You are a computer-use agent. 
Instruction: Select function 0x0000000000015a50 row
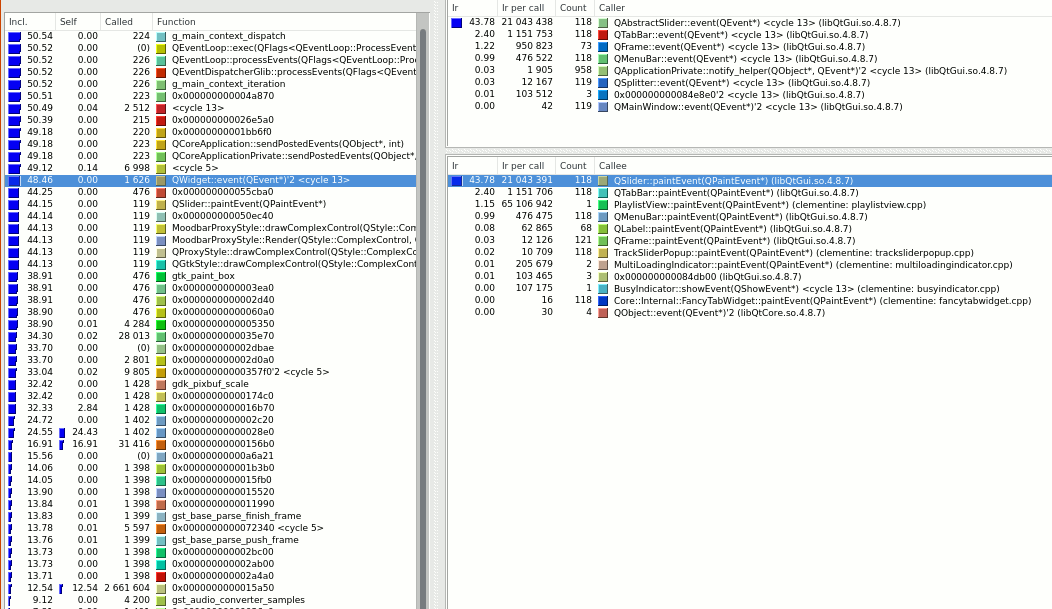211,588
